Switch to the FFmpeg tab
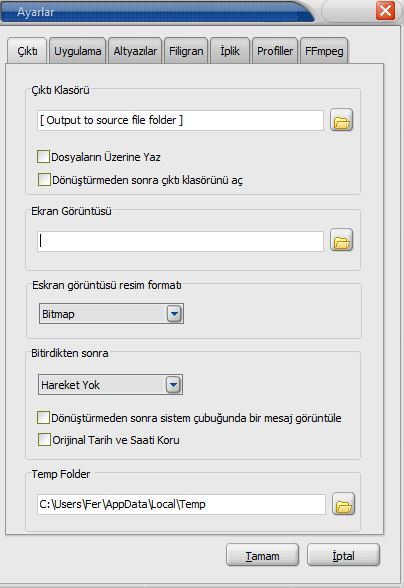Viewport: 404px width, 588px height. [324, 51]
